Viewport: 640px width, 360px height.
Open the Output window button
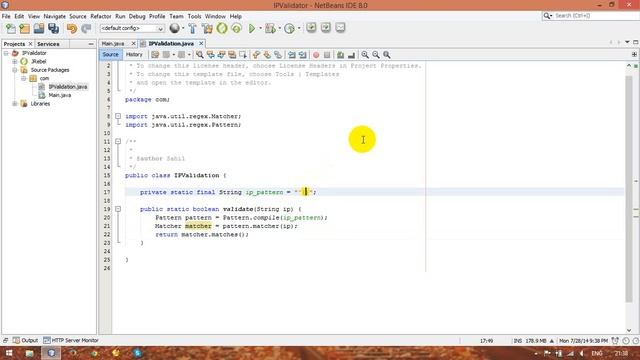tap(25, 340)
